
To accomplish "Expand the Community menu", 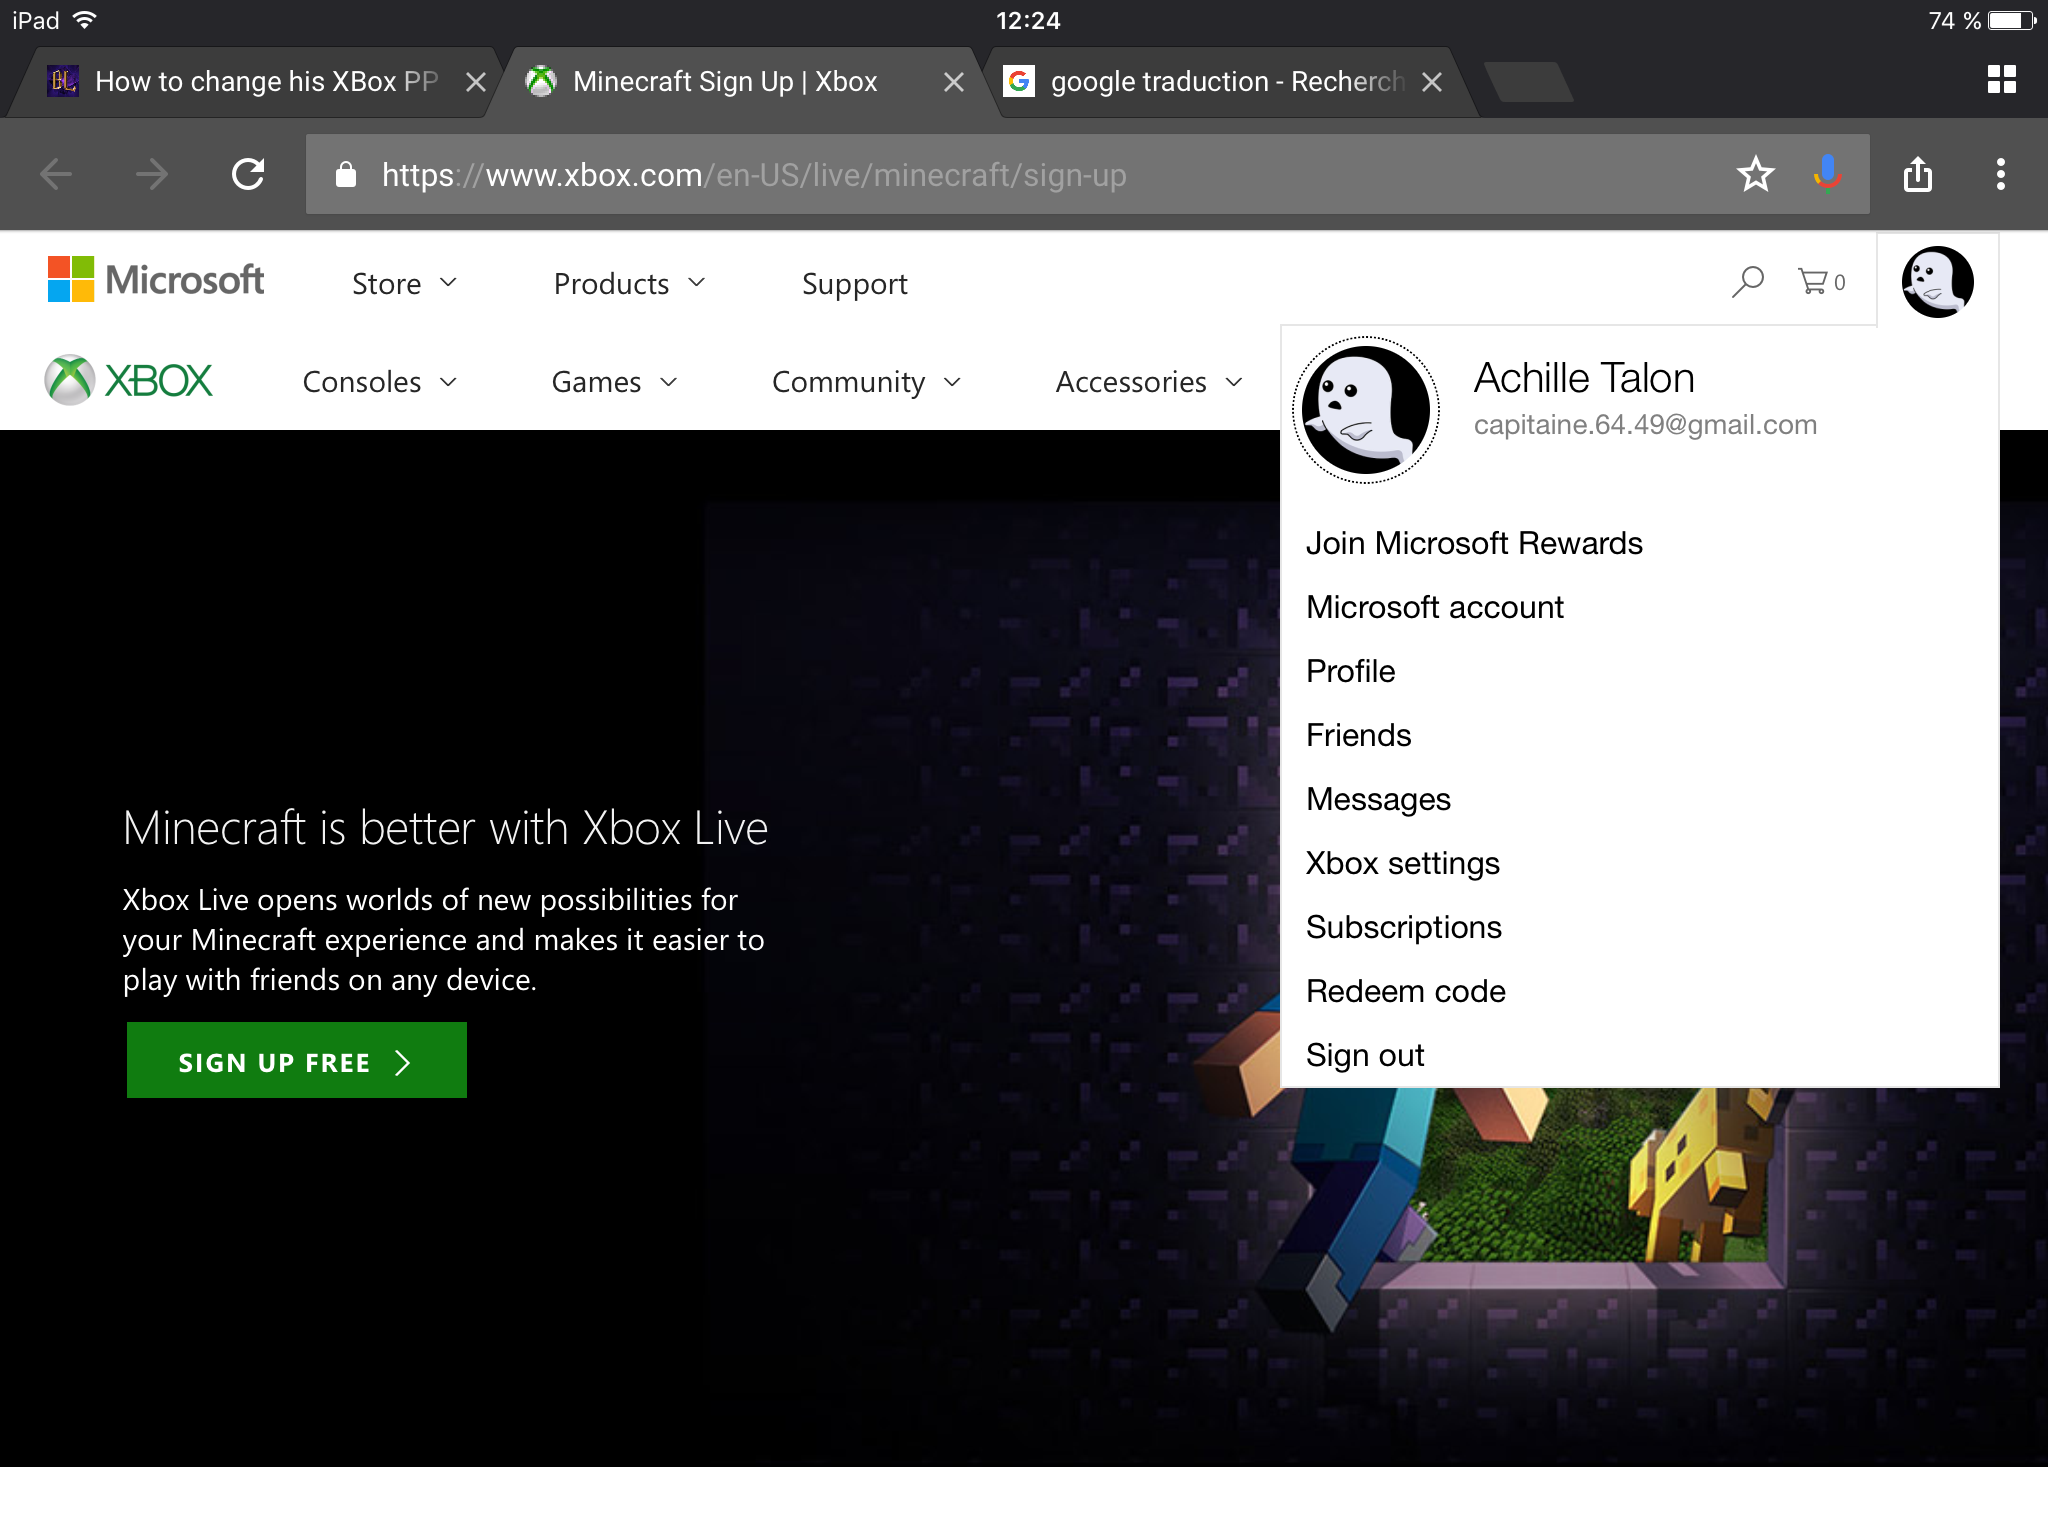I will coord(867,382).
